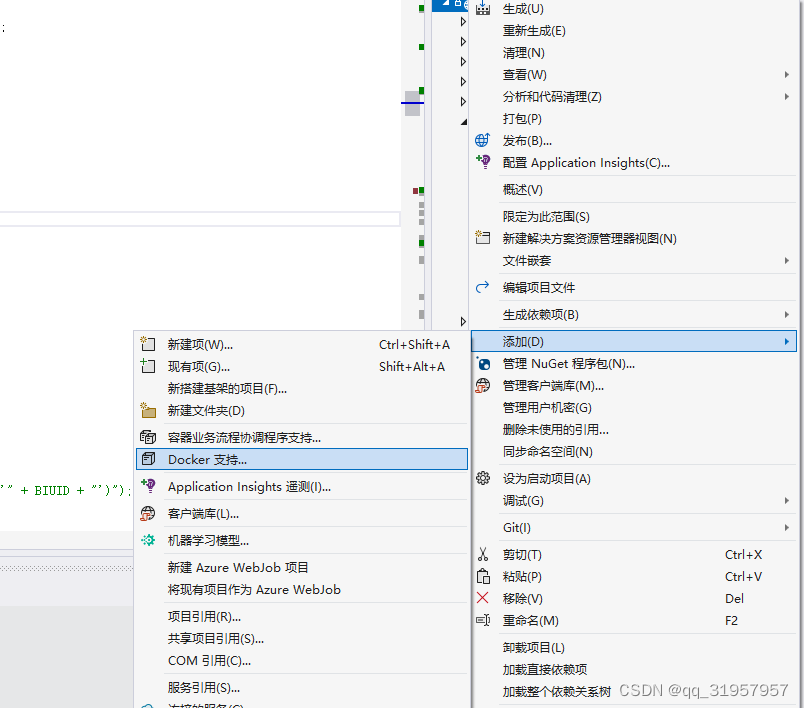Click the scissors icon next to 剪切(T)

[x=483, y=554]
